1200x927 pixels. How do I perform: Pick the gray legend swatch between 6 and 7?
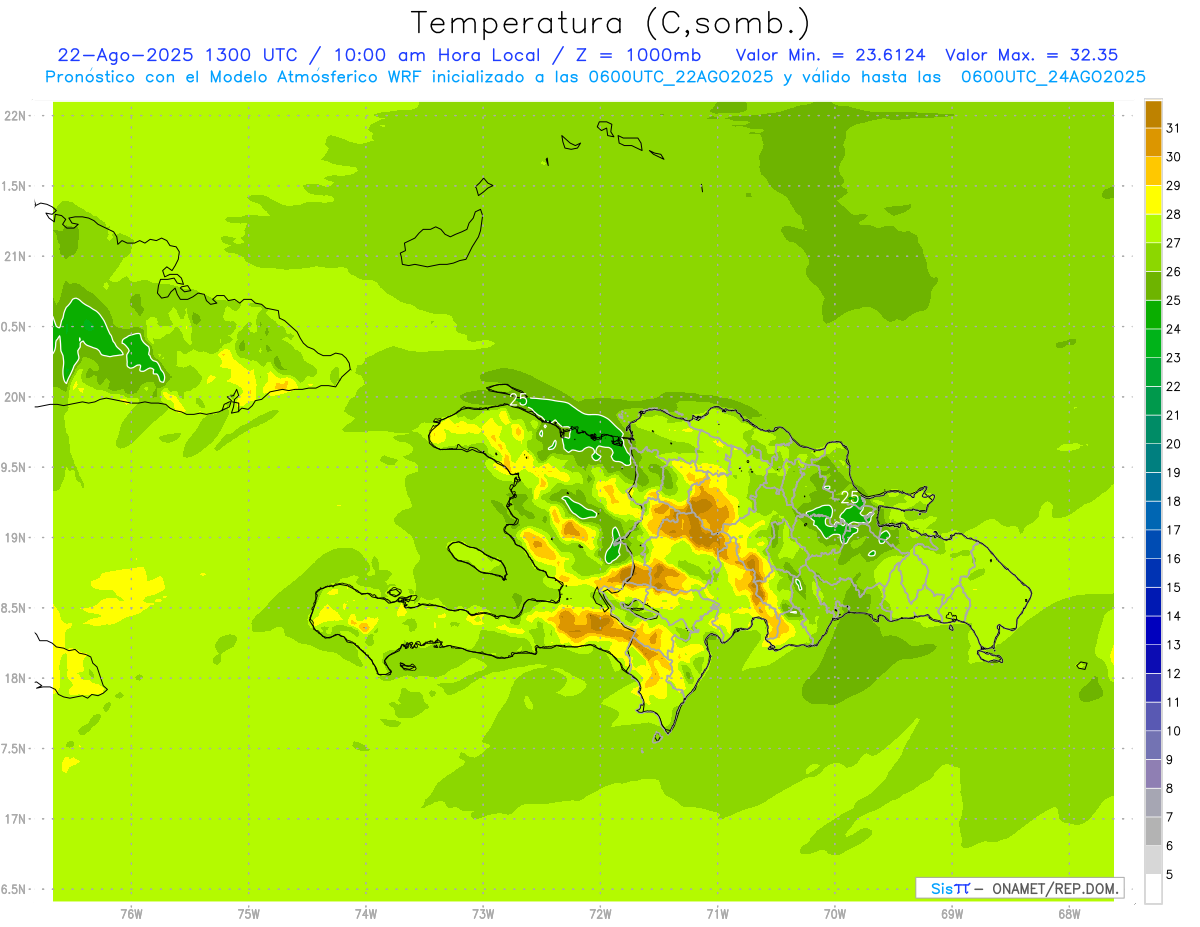click(x=1153, y=831)
